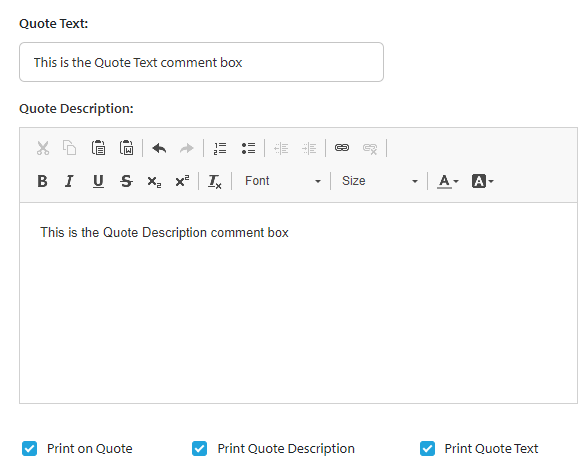Undo the last edit
The width and height of the screenshot is (586, 473).
point(159,148)
